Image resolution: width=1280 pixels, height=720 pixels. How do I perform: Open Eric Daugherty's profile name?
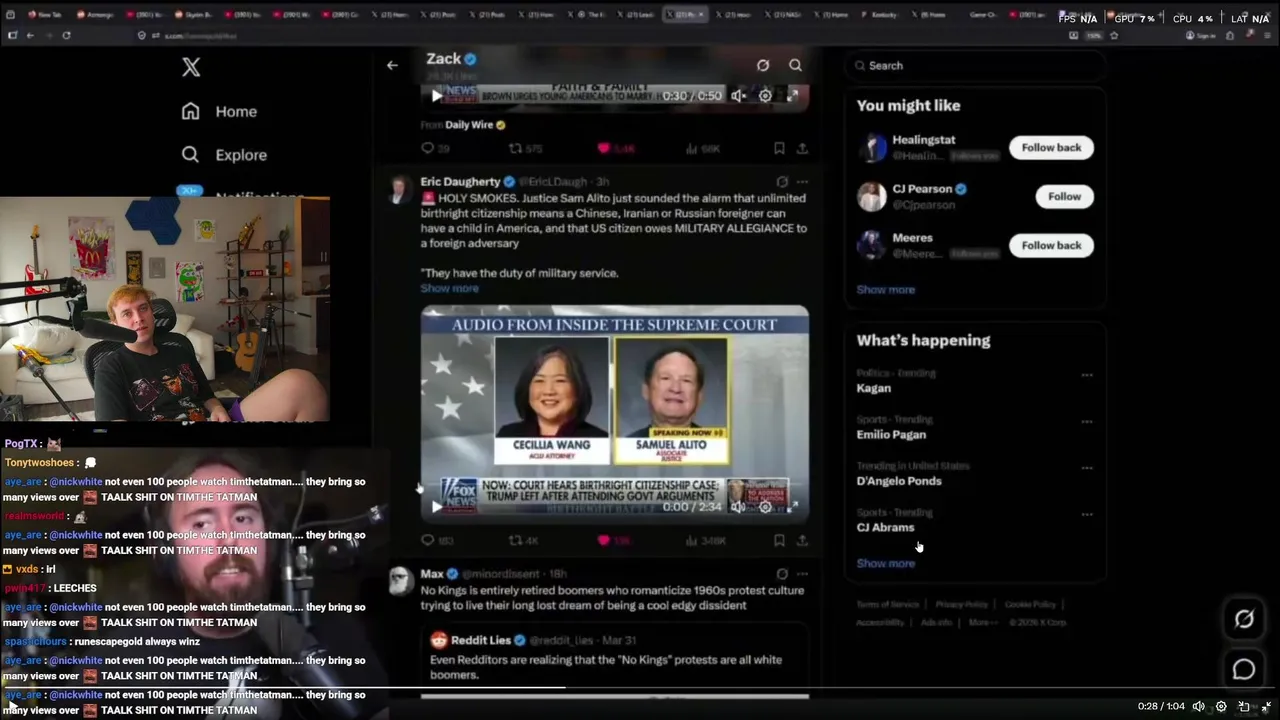[x=460, y=182]
